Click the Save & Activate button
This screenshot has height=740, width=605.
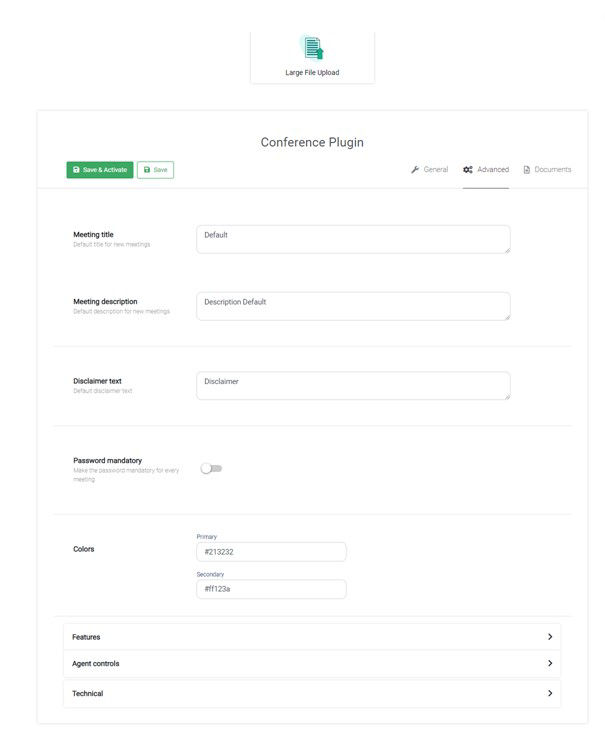pyautogui.click(x=100, y=170)
